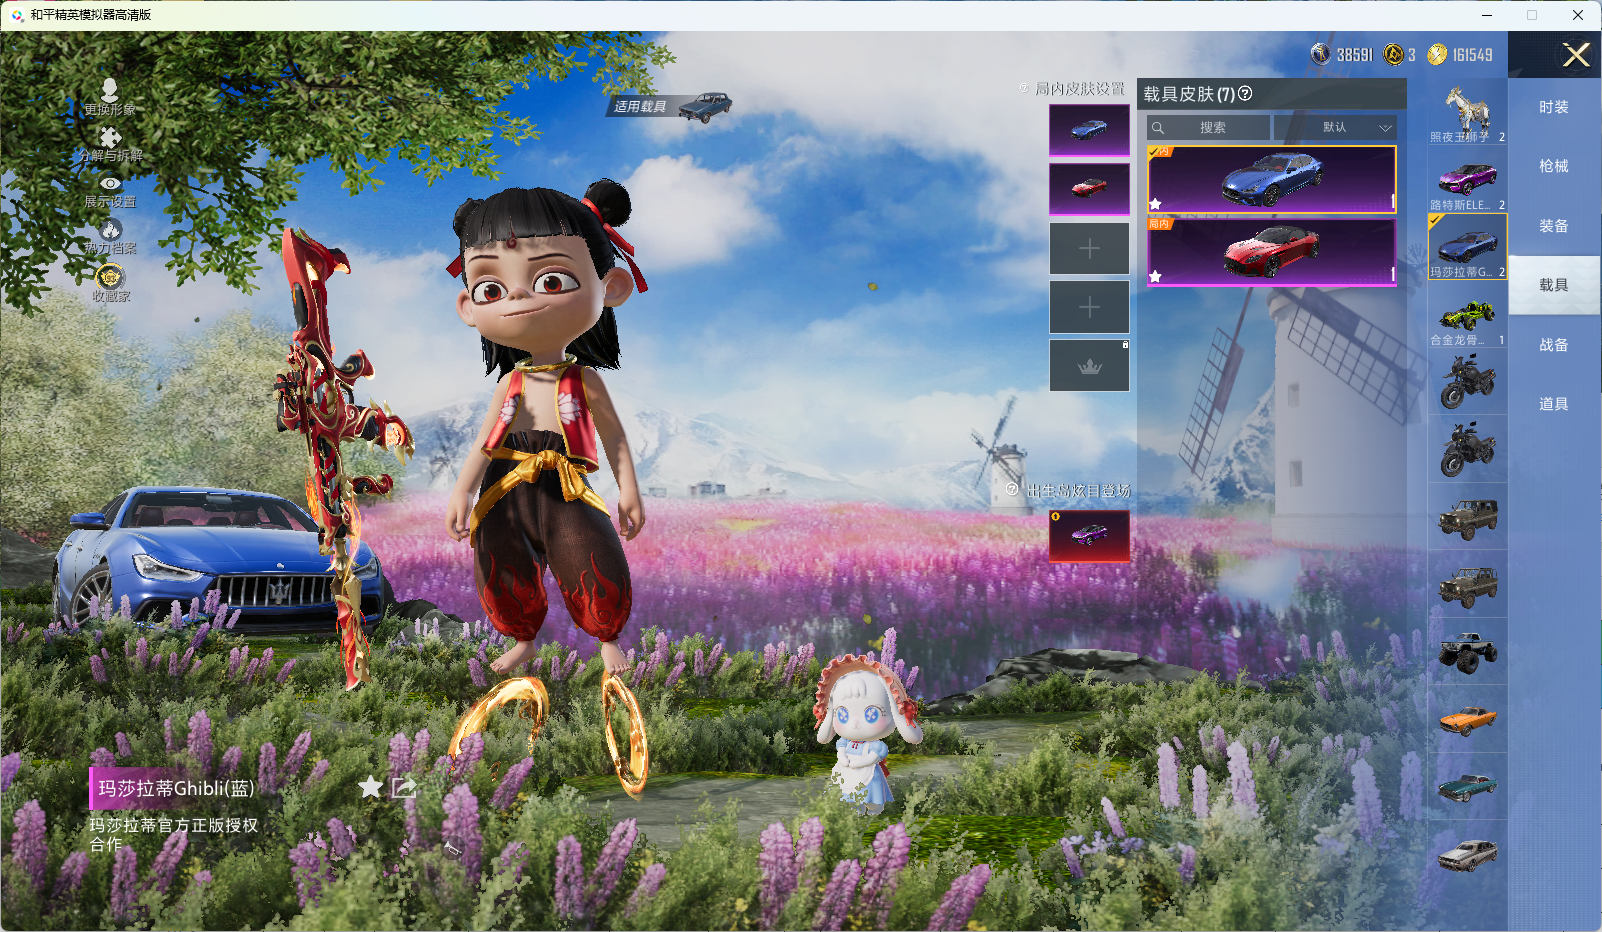Select the purple car spawn island entrance slot
Screen dimensions: 1602x932
point(1089,536)
